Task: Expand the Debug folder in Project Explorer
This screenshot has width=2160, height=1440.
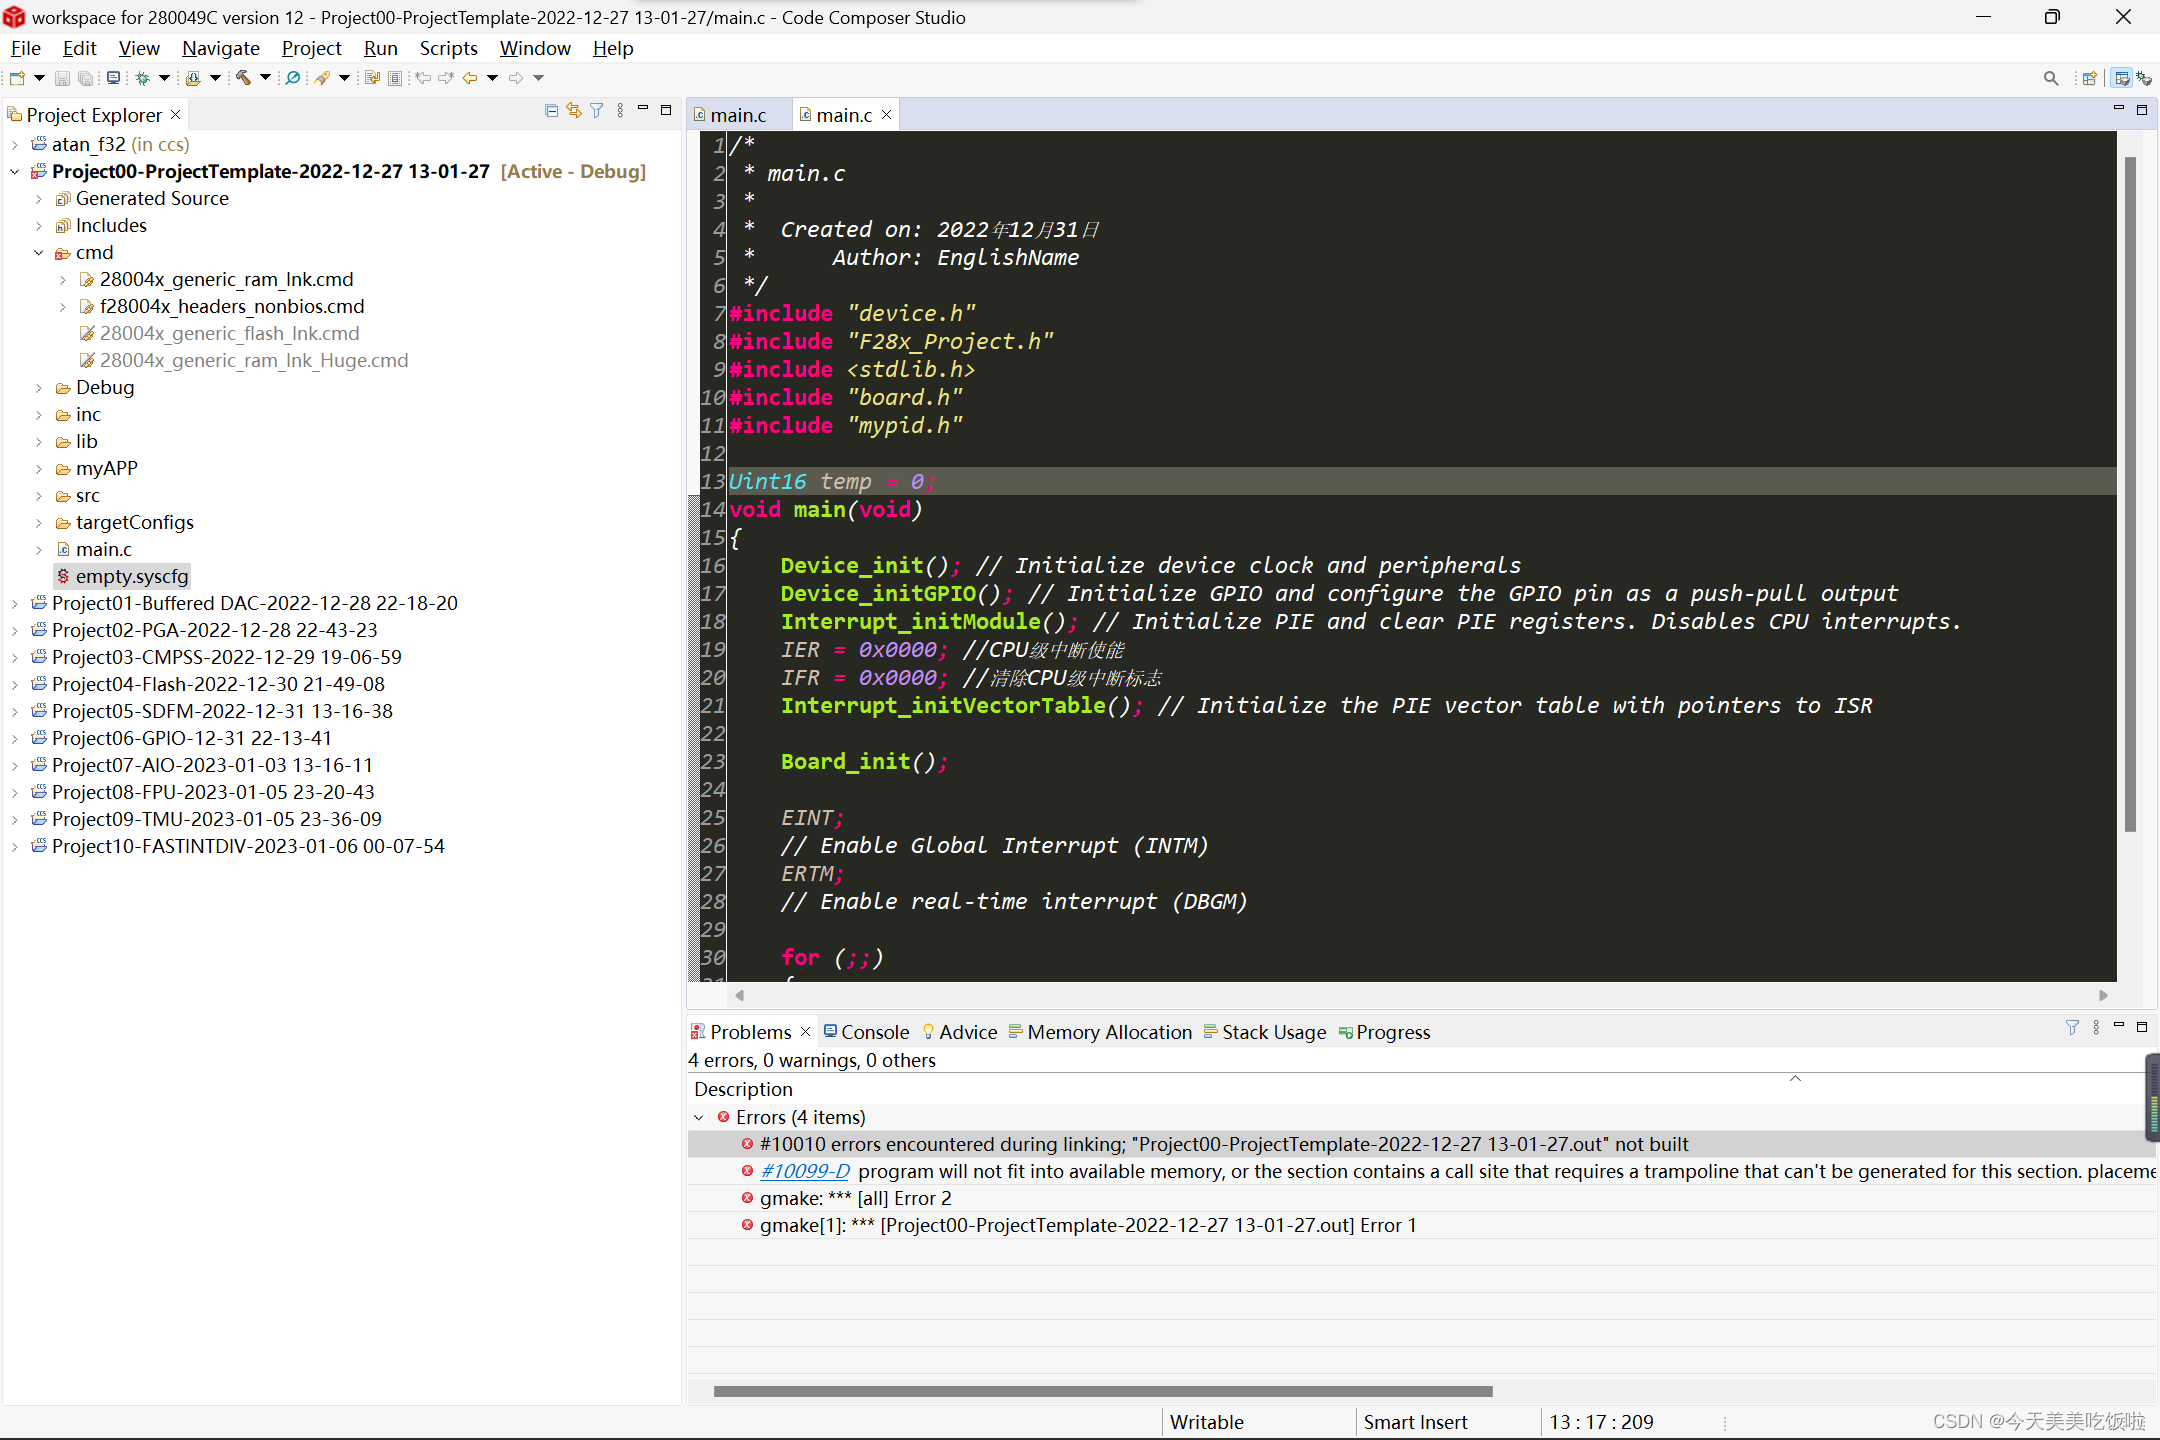Action: click(38, 387)
